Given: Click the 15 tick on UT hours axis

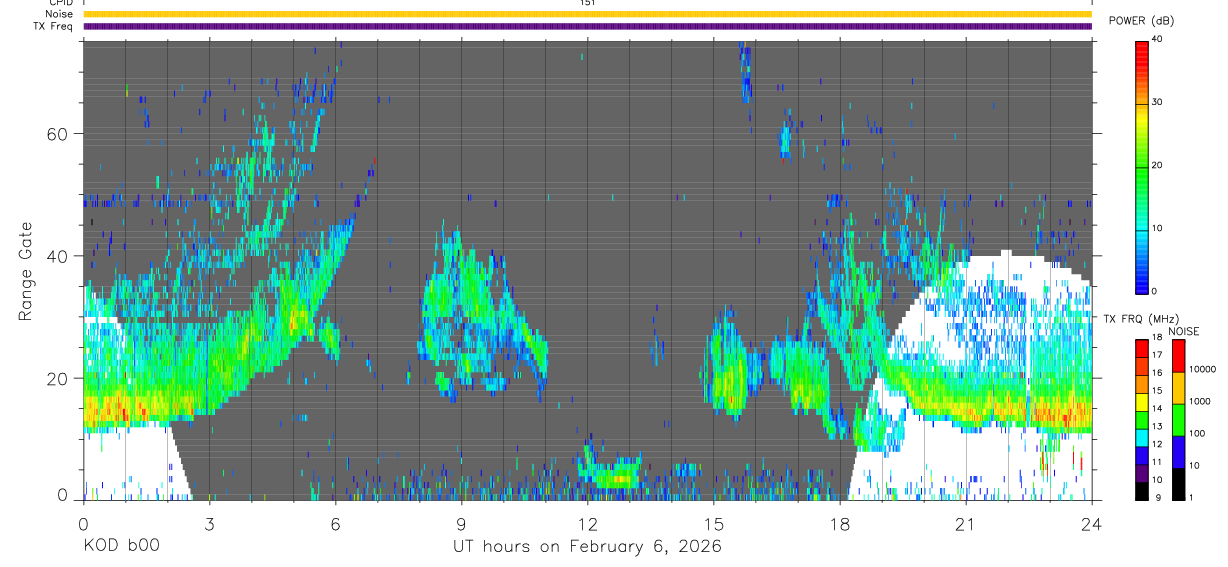Looking at the screenshot, I should 714,522.
